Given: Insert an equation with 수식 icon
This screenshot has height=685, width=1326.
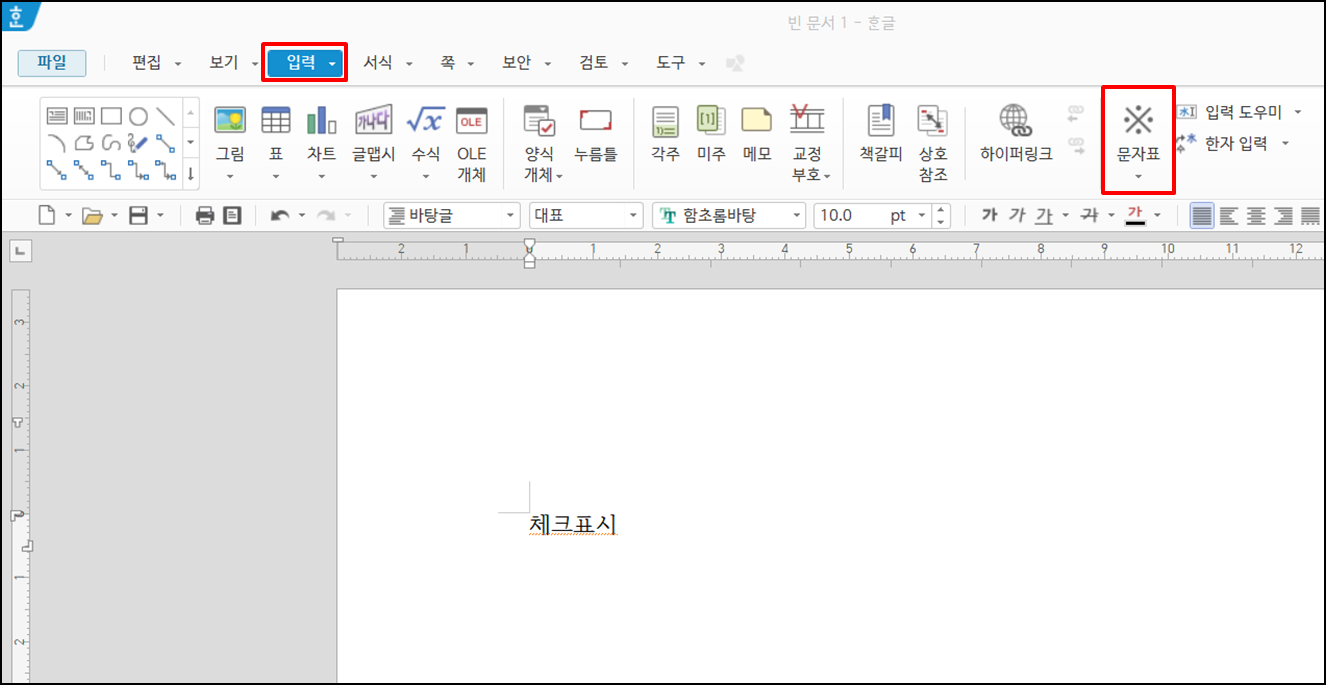Looking at the screenshot, I should 425,121.
